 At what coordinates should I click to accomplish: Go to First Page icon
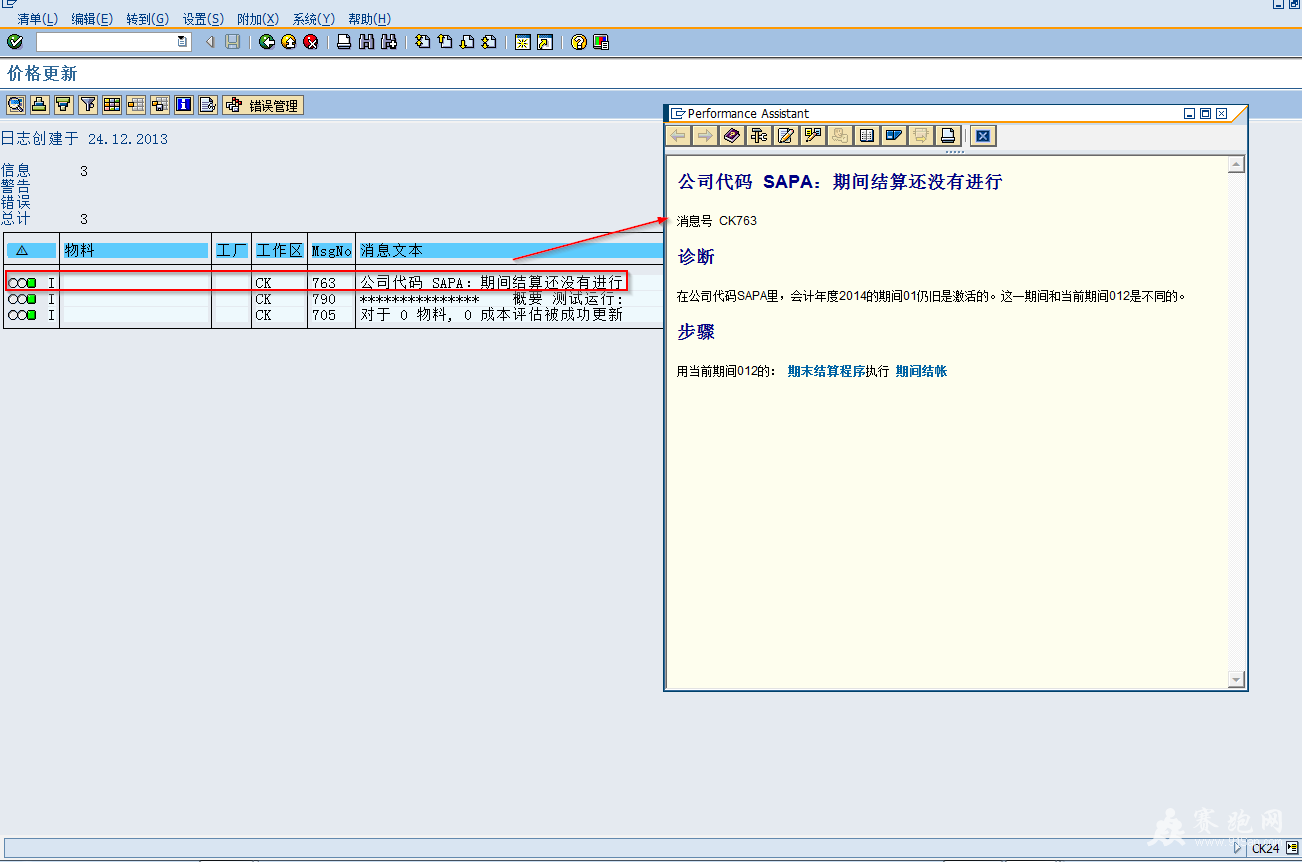422,42
